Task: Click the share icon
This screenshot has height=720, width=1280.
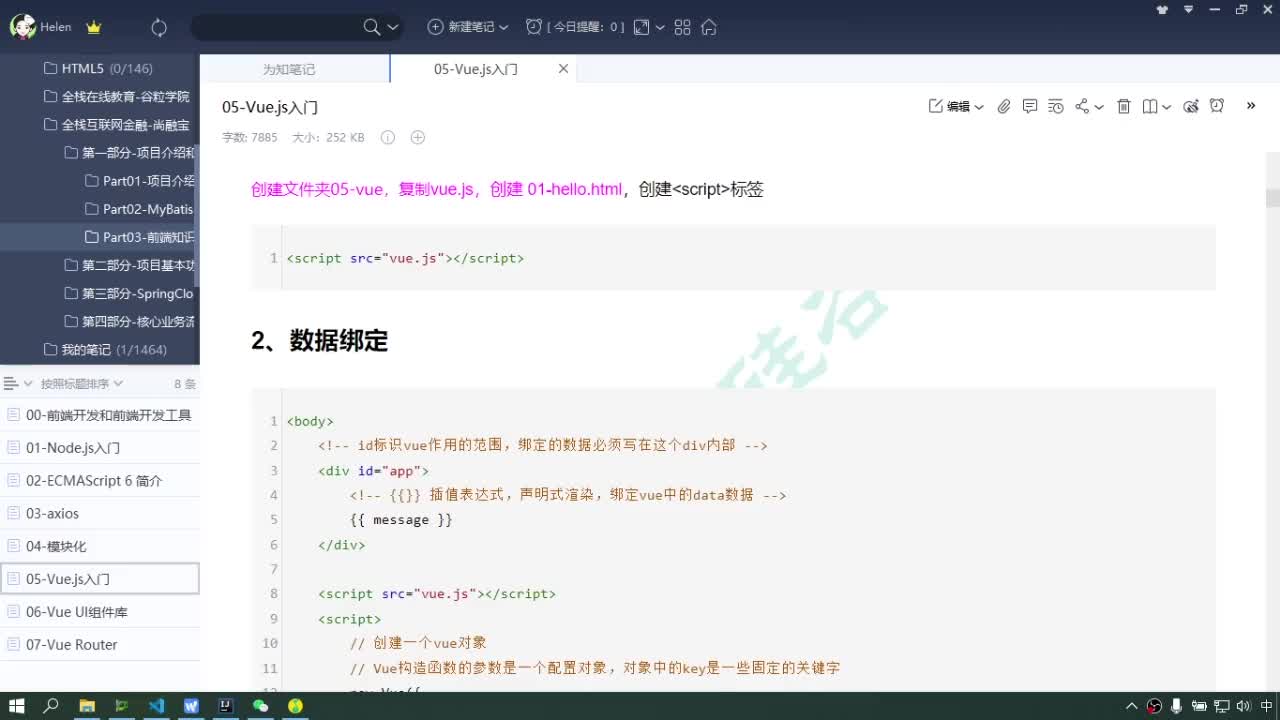Action: click(x=1082, y=106)
